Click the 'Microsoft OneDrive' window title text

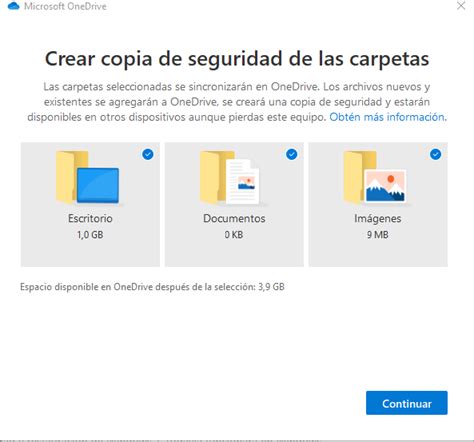pyautogui.click(x=65, y=6)
